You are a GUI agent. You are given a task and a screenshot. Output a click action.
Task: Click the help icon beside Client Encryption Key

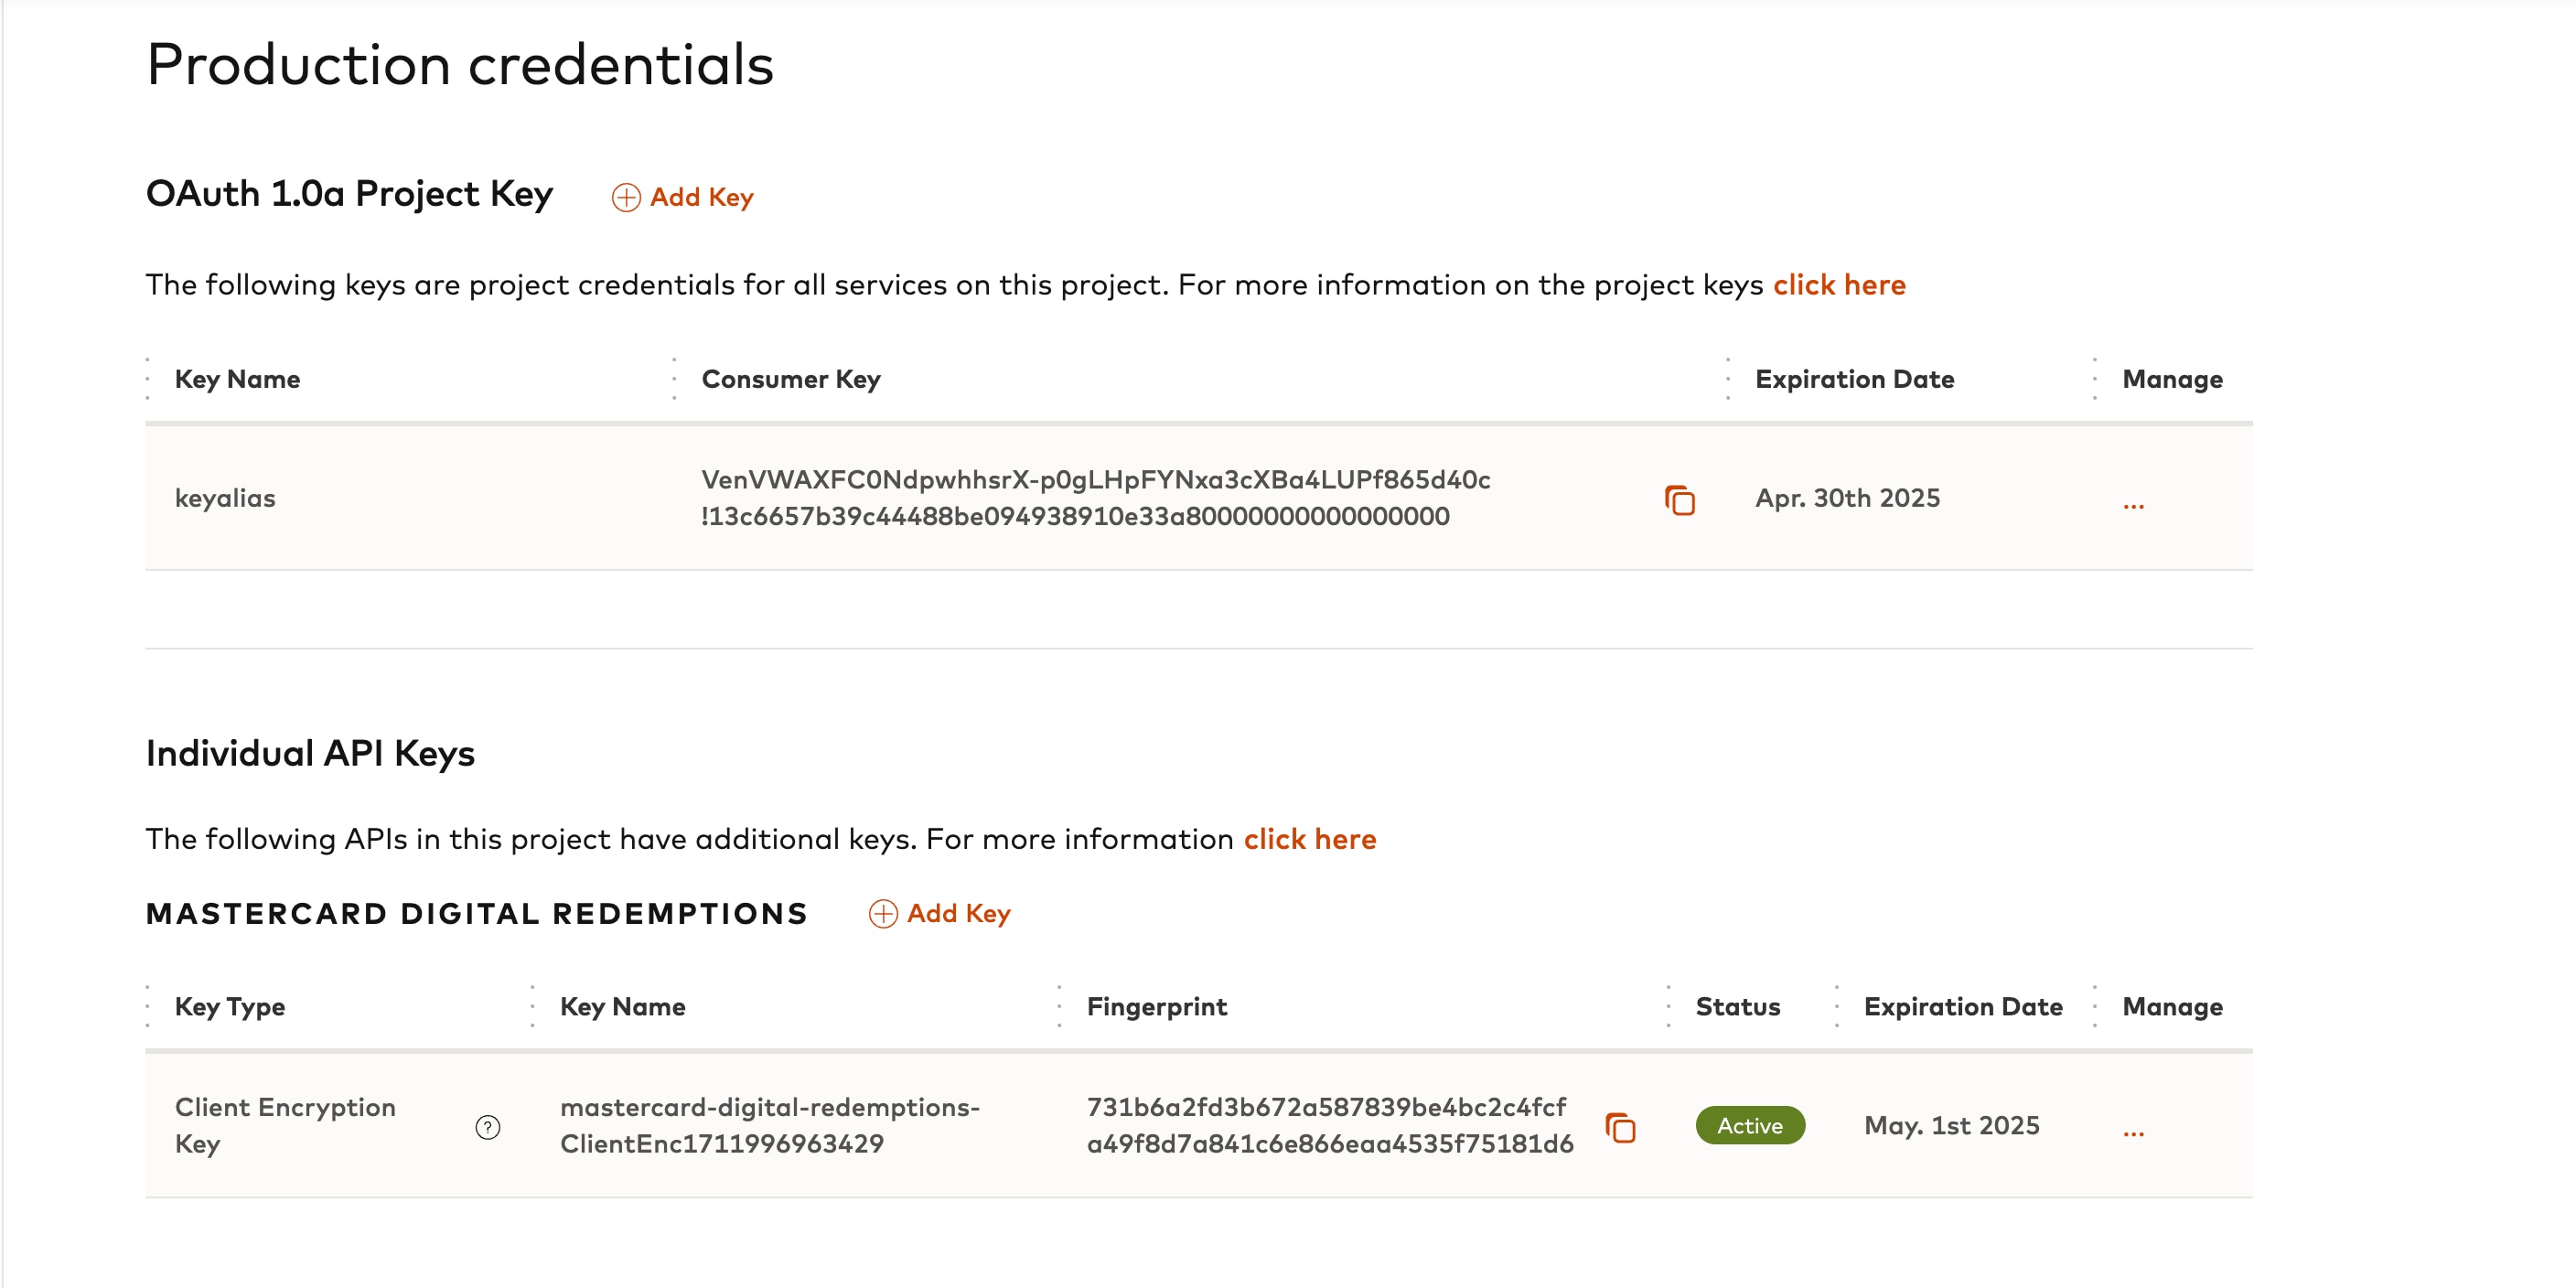point(488,1127)
